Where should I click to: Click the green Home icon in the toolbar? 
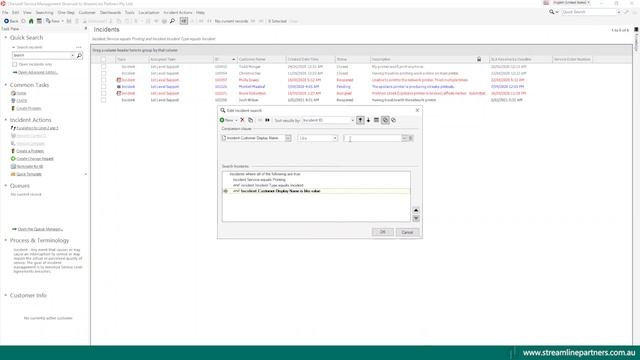pos(31,21)
